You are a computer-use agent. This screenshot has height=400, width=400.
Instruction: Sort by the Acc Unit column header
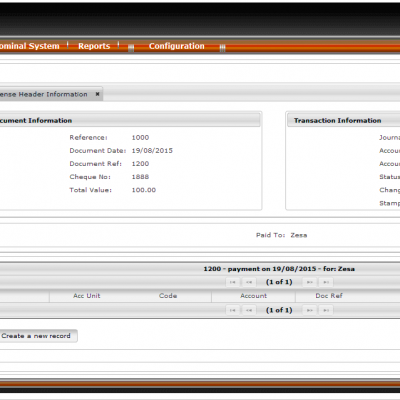pyautogui.click(x=87, y=296)
